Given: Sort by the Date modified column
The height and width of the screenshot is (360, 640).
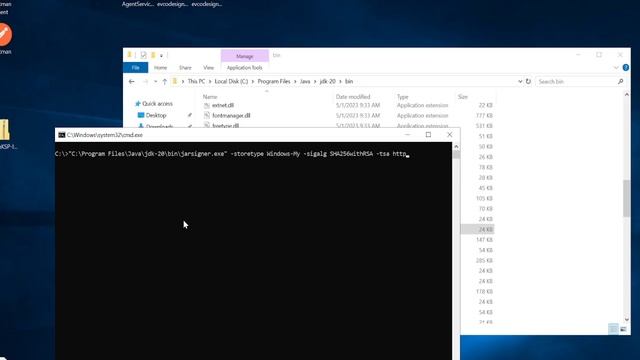Looking at the screenshot, I should coord(353,97).
